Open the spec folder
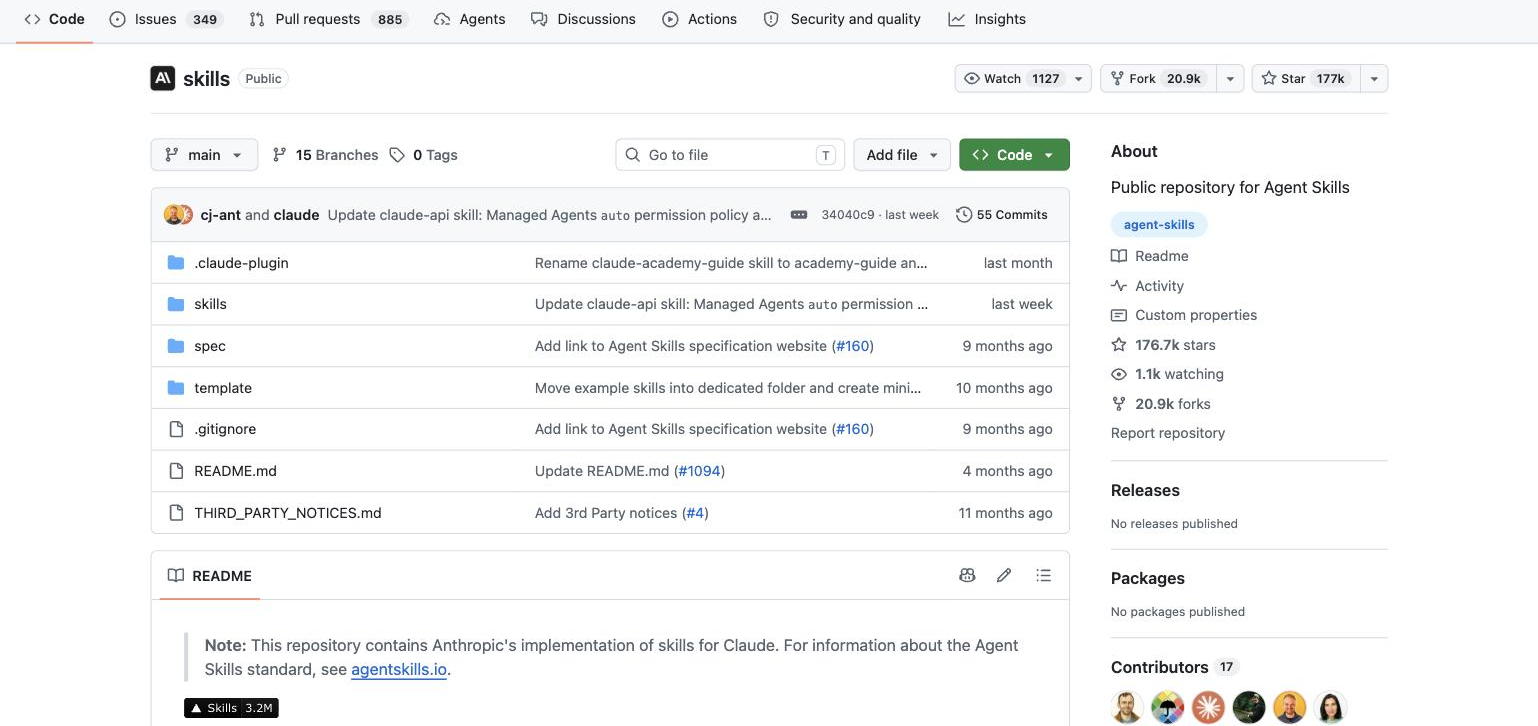 210,346
